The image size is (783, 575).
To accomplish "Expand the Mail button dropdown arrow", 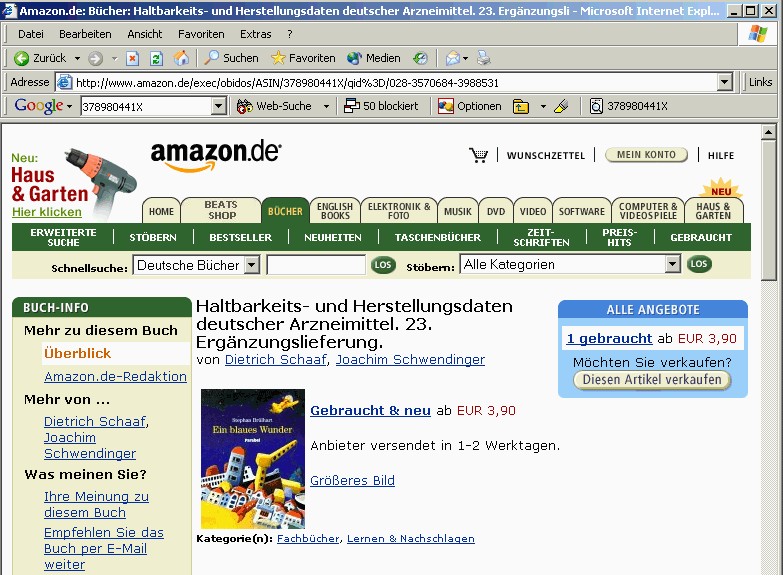I will pos(465,58).
